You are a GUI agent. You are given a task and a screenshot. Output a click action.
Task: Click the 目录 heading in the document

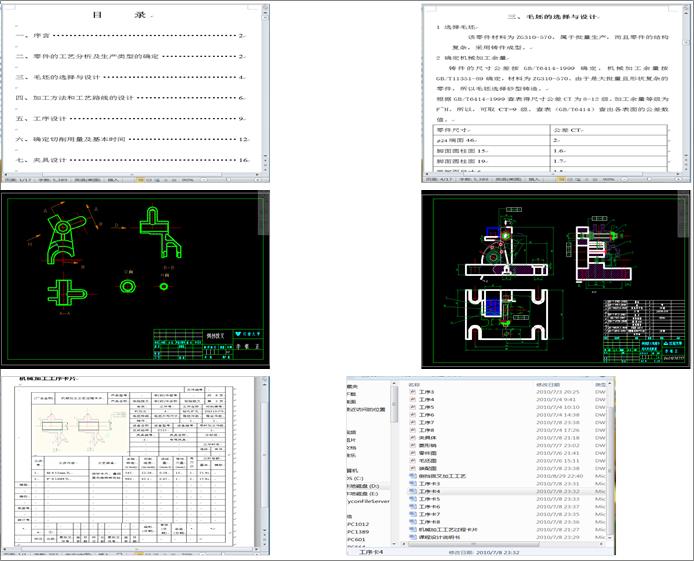tap(120, 15)
